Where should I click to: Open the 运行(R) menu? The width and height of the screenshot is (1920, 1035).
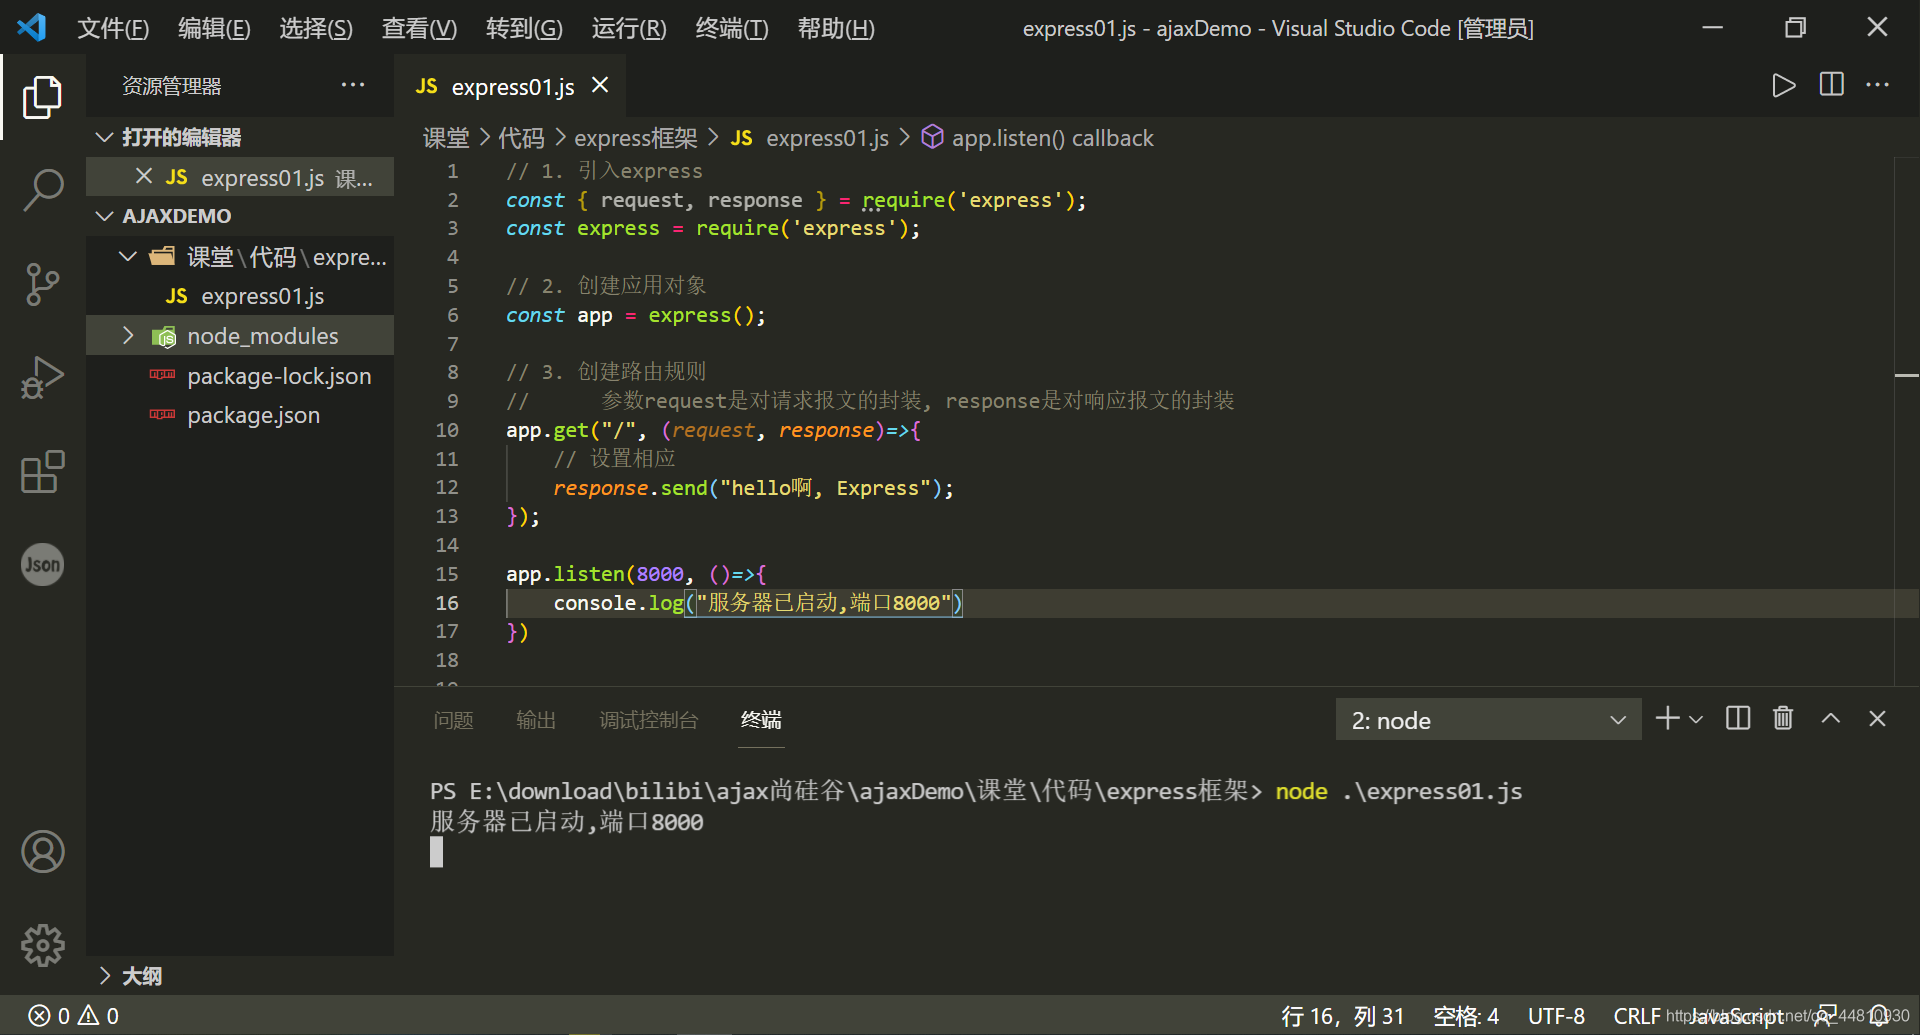[x=629, y=28]
